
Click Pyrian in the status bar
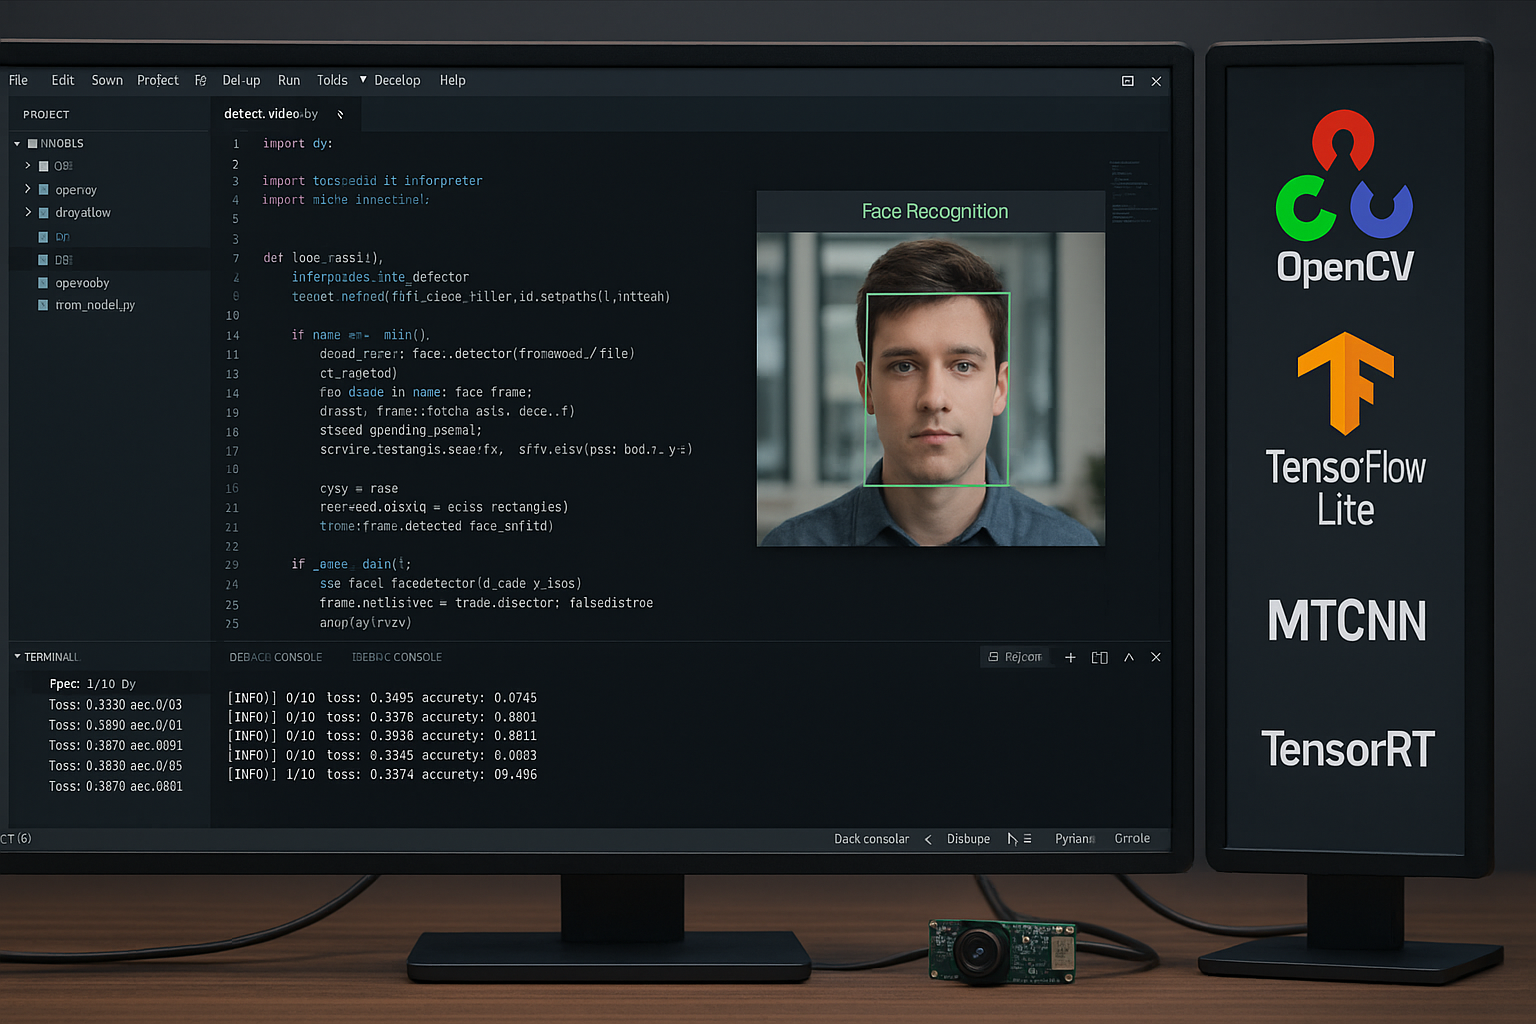[x=1074, y=839]
